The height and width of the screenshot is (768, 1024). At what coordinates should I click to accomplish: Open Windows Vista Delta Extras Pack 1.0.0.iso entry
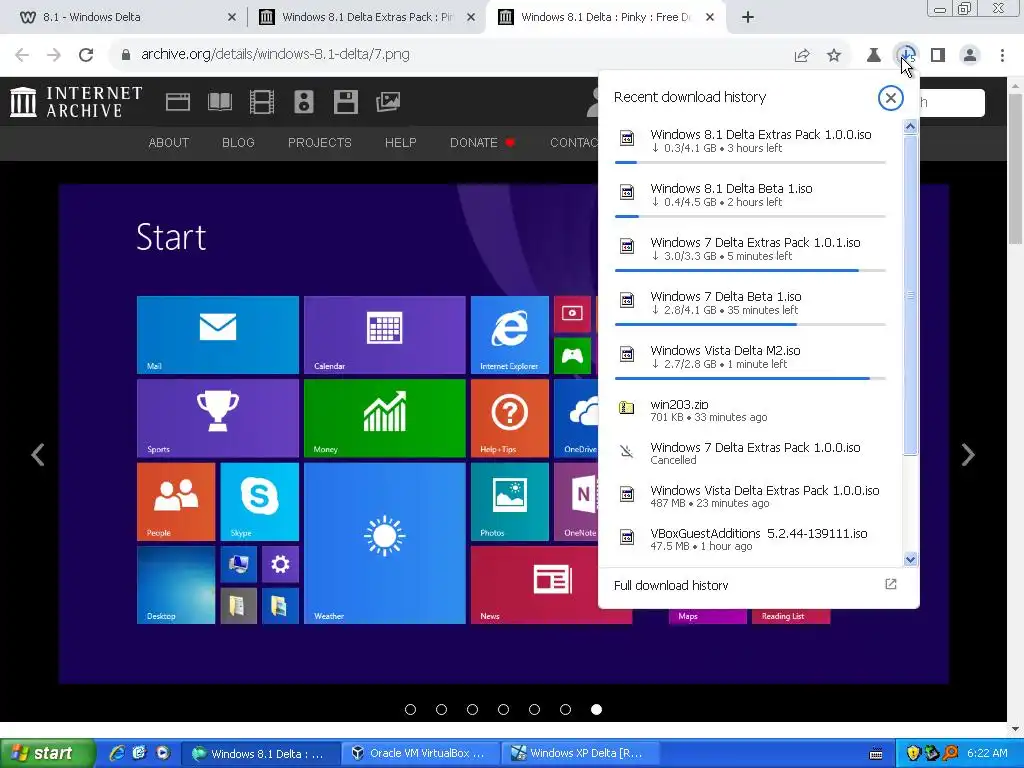[750, 496]
